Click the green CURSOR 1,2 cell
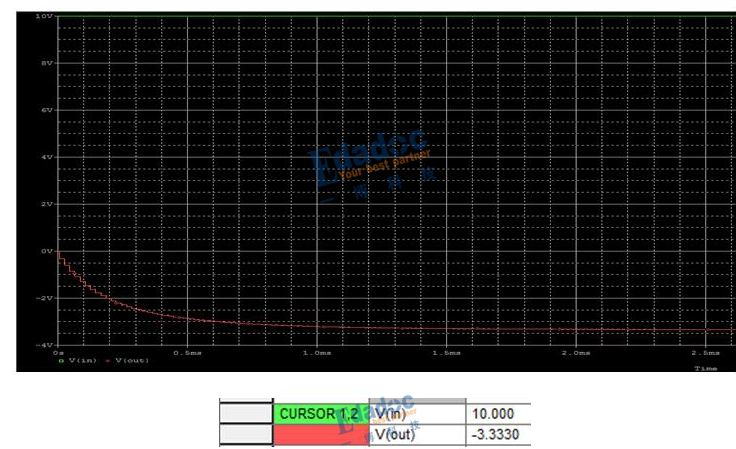The height and width of the screenshot is (449, 736). pos(321,414)
